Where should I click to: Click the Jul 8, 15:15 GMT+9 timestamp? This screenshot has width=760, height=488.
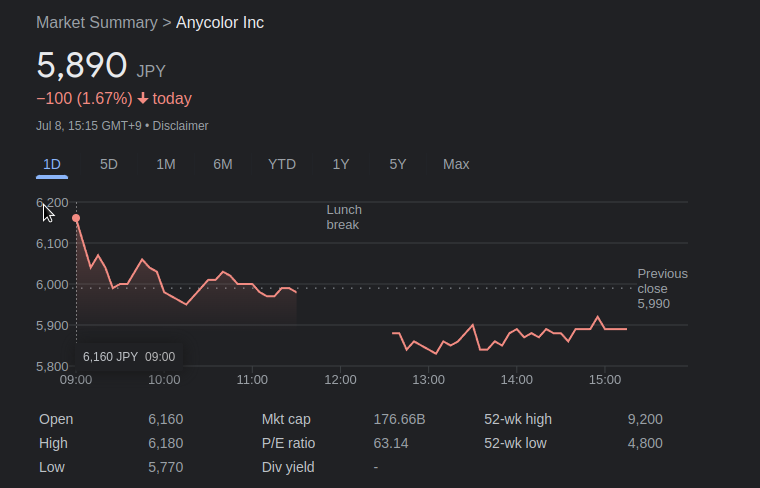coord(89,126)
